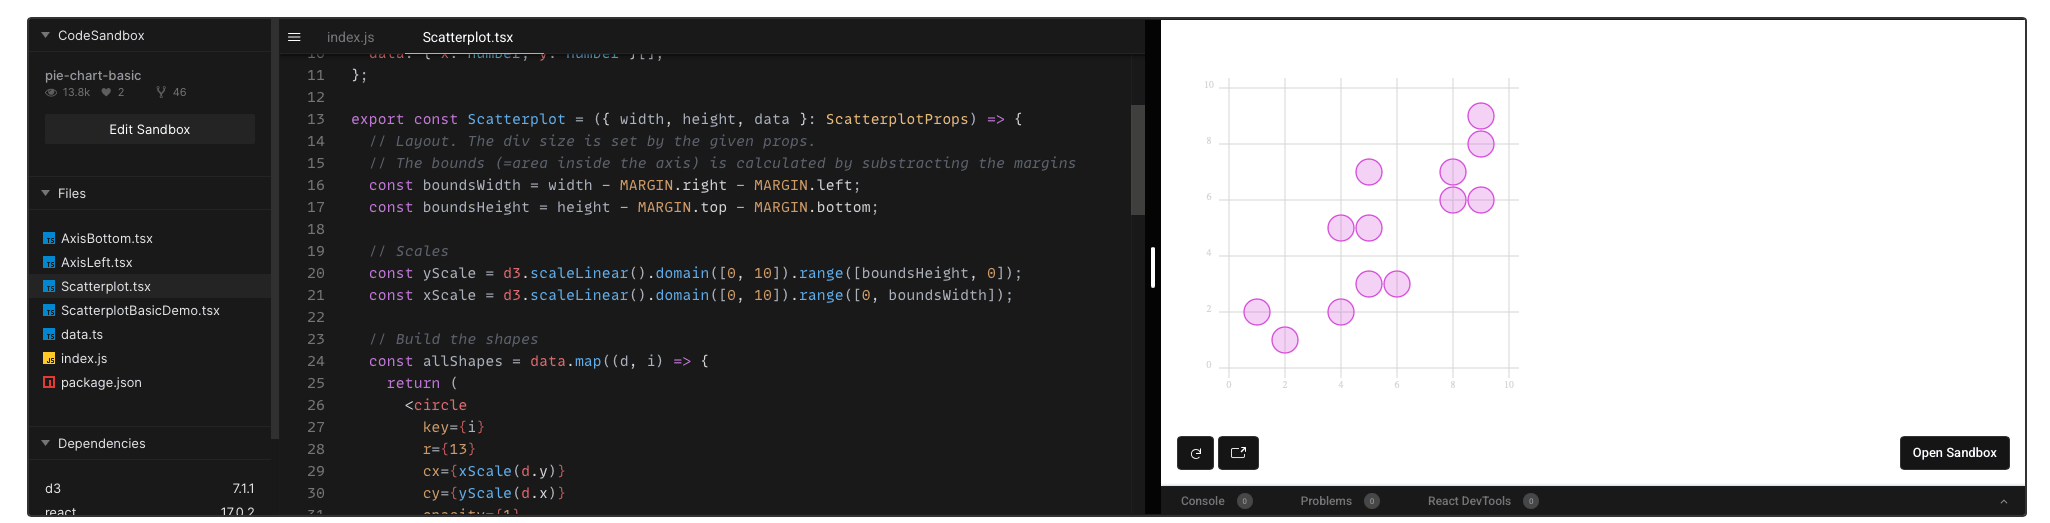The width and height of the screenshot is (2050, 523).
Task: Click the Open Sandbox button
Action: click(x=1953, y=453)
